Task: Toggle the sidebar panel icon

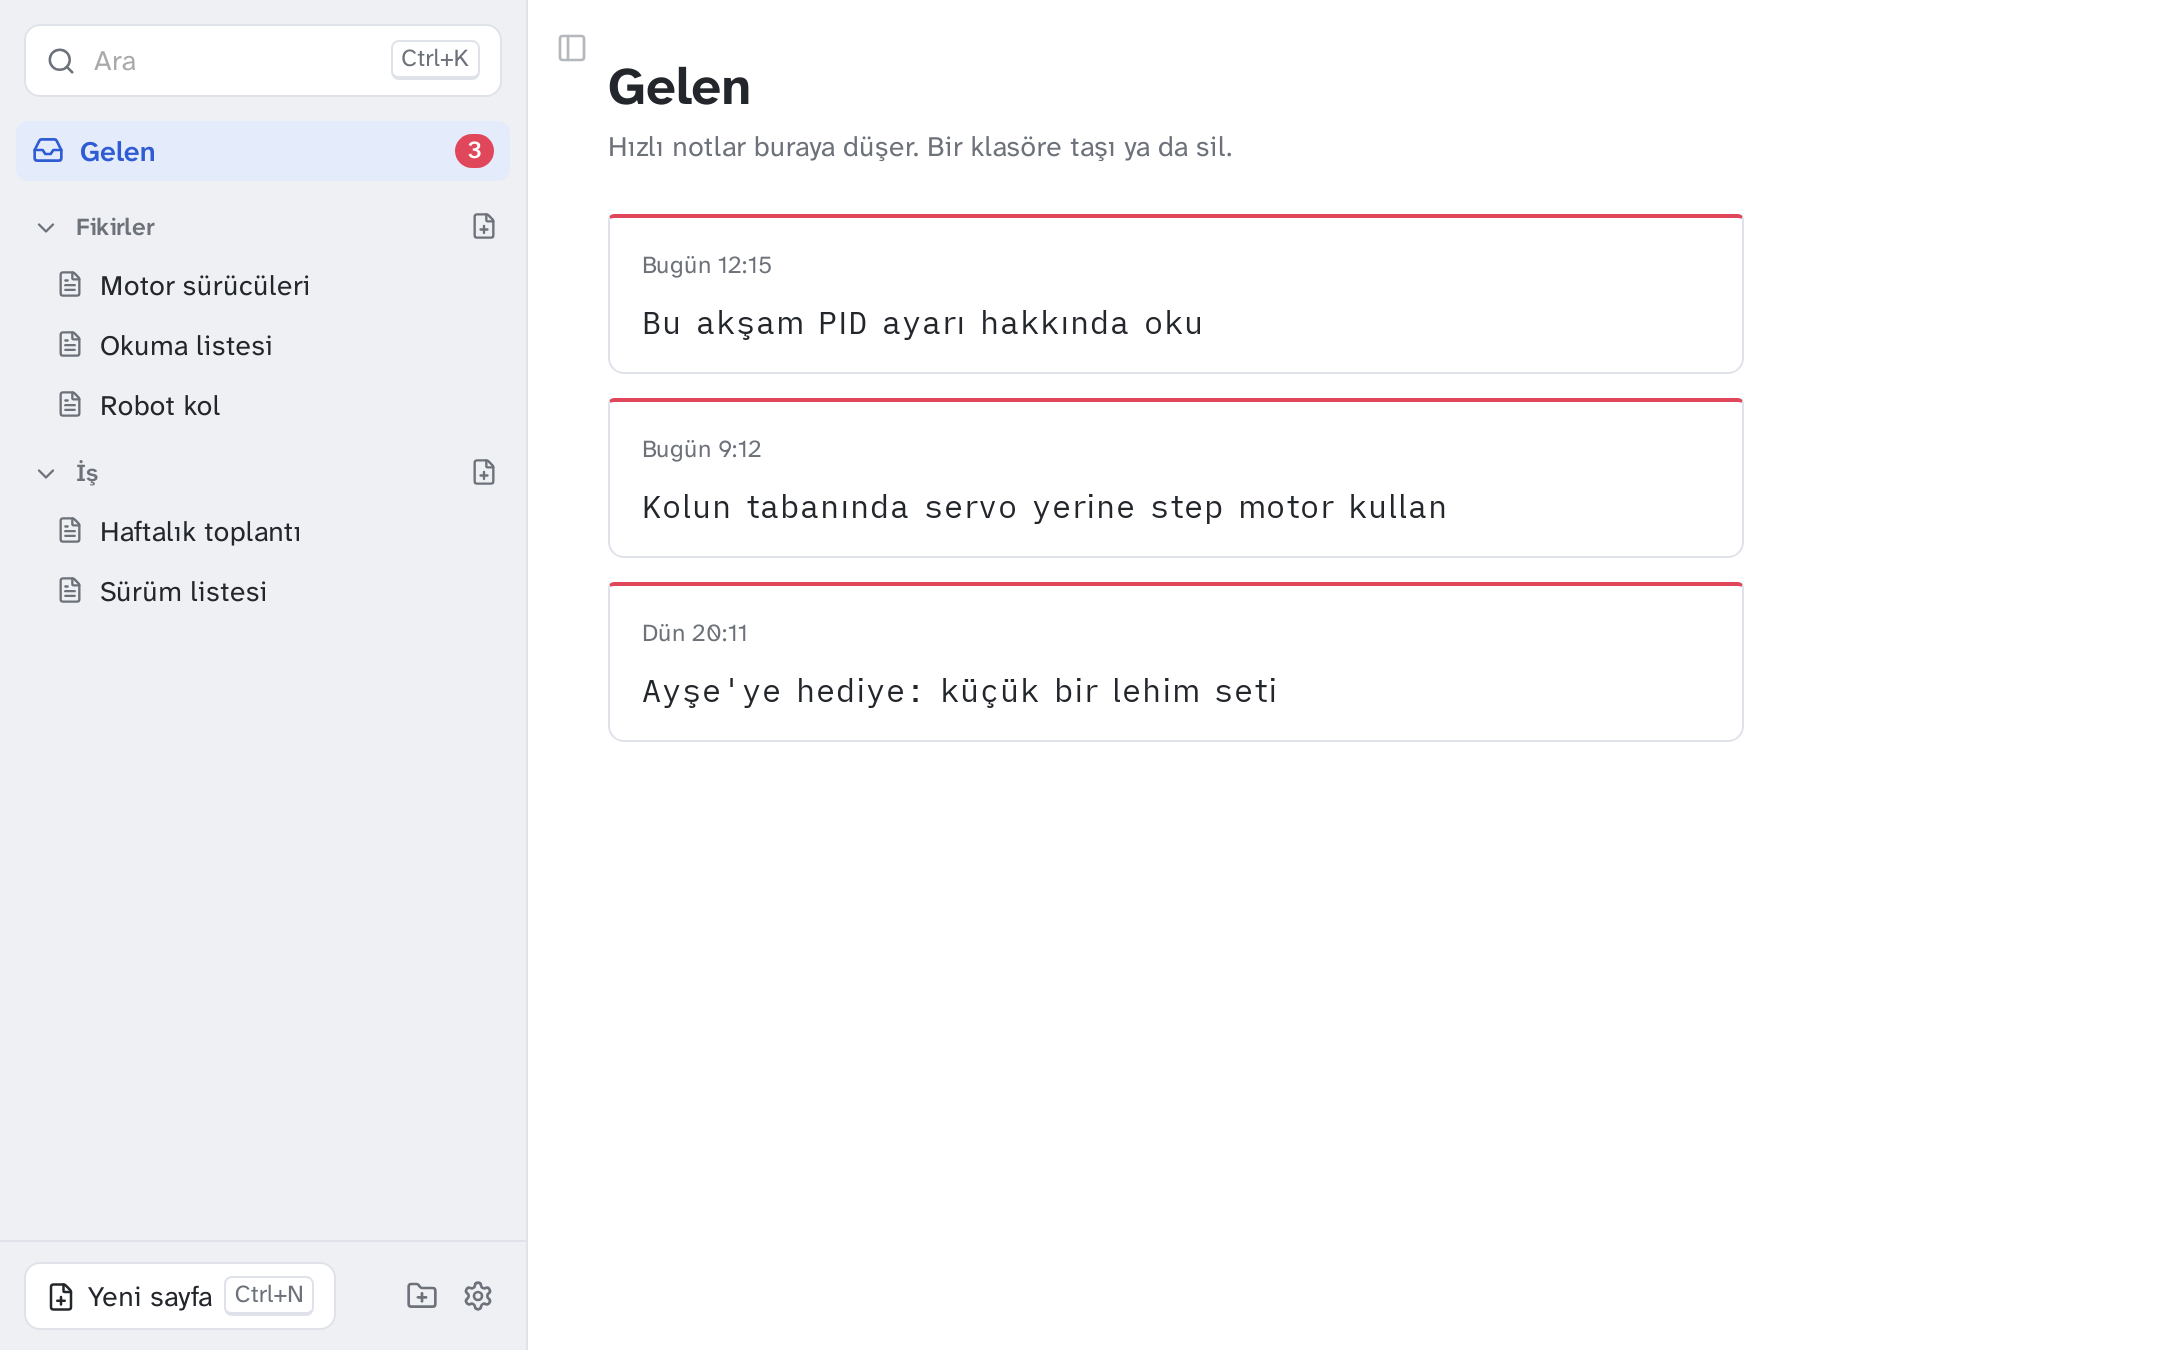Action: [572, 48]
